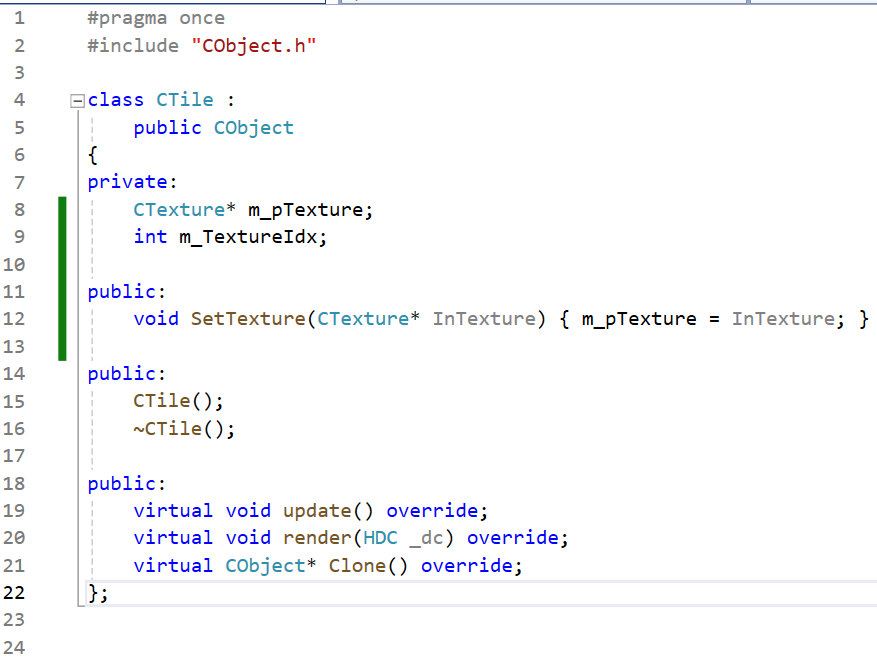877x662 pixels.
Task: Click the CTile() constructor declaration
Action: pyautogui.click(x=178, y=401)
